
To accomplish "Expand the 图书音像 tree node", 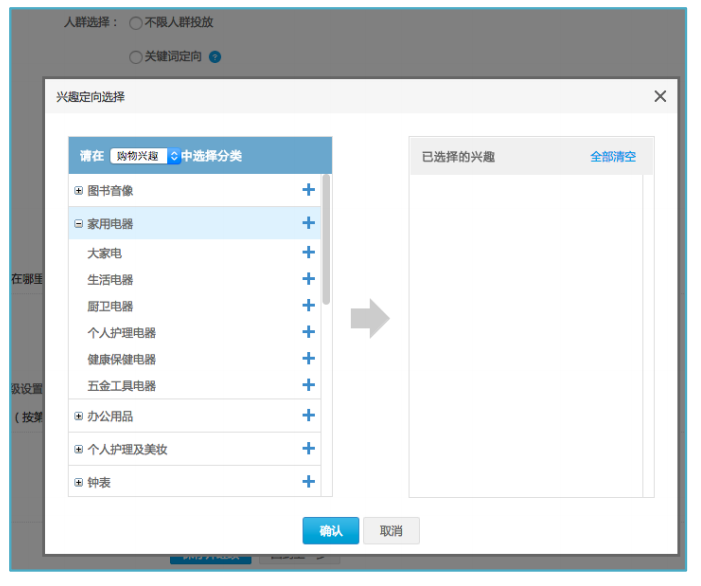I will tap(79, 190).
